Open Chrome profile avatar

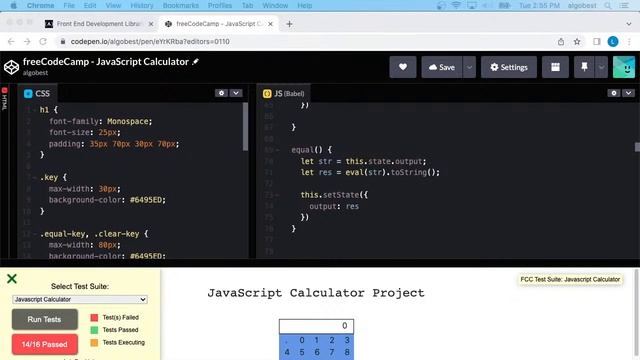613,42
